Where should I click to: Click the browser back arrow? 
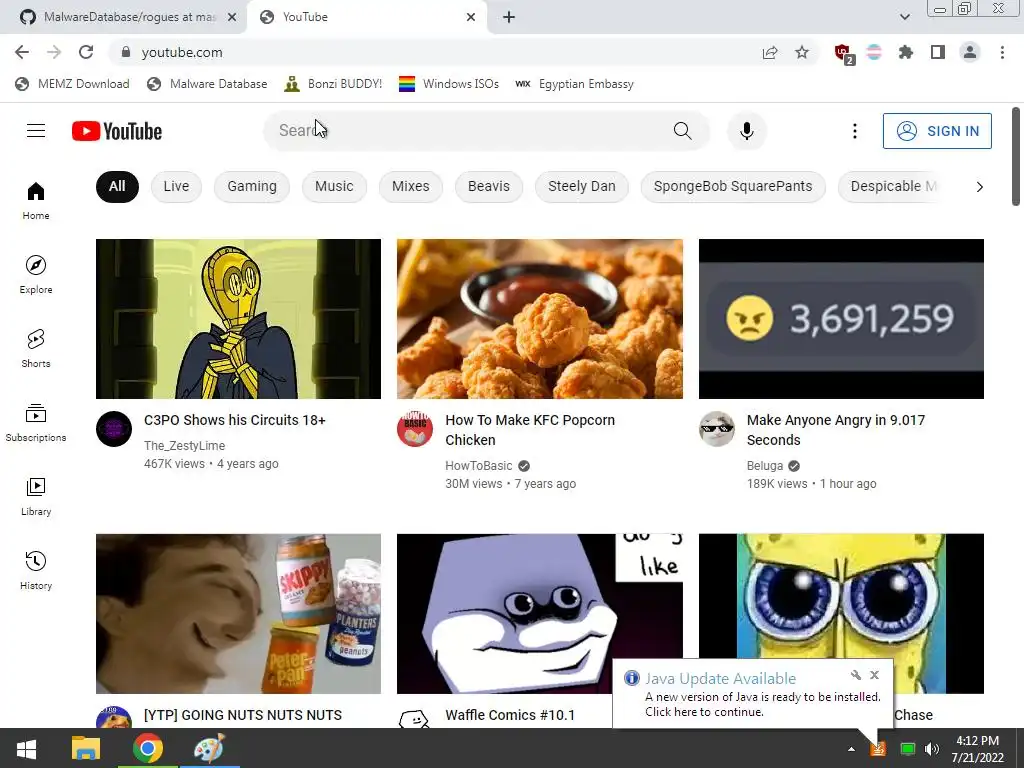(22, 52)
